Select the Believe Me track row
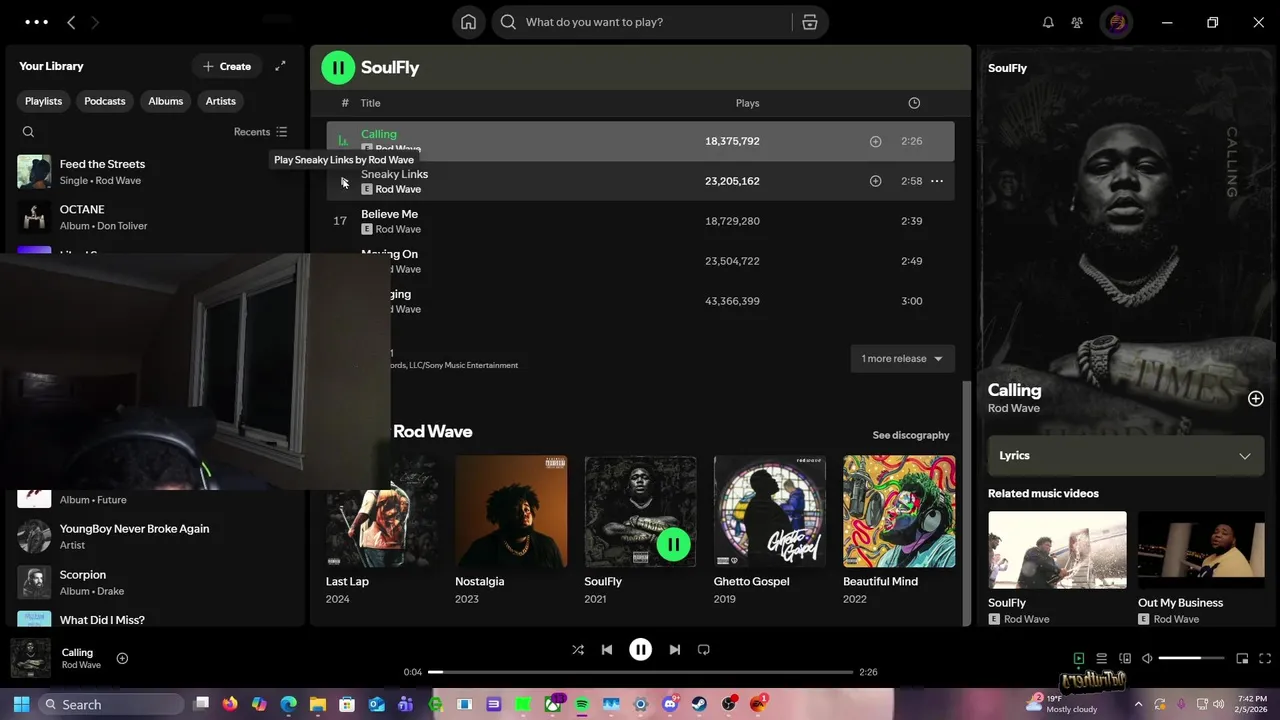 [640, 221]
